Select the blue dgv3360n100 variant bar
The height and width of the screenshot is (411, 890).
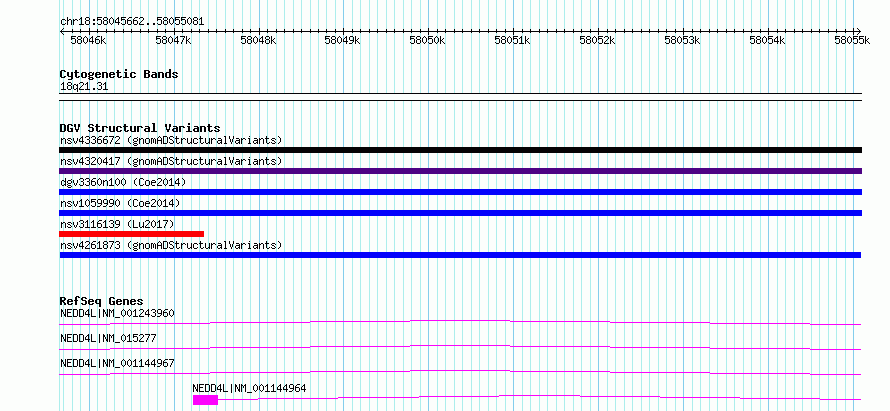[460, 192]
